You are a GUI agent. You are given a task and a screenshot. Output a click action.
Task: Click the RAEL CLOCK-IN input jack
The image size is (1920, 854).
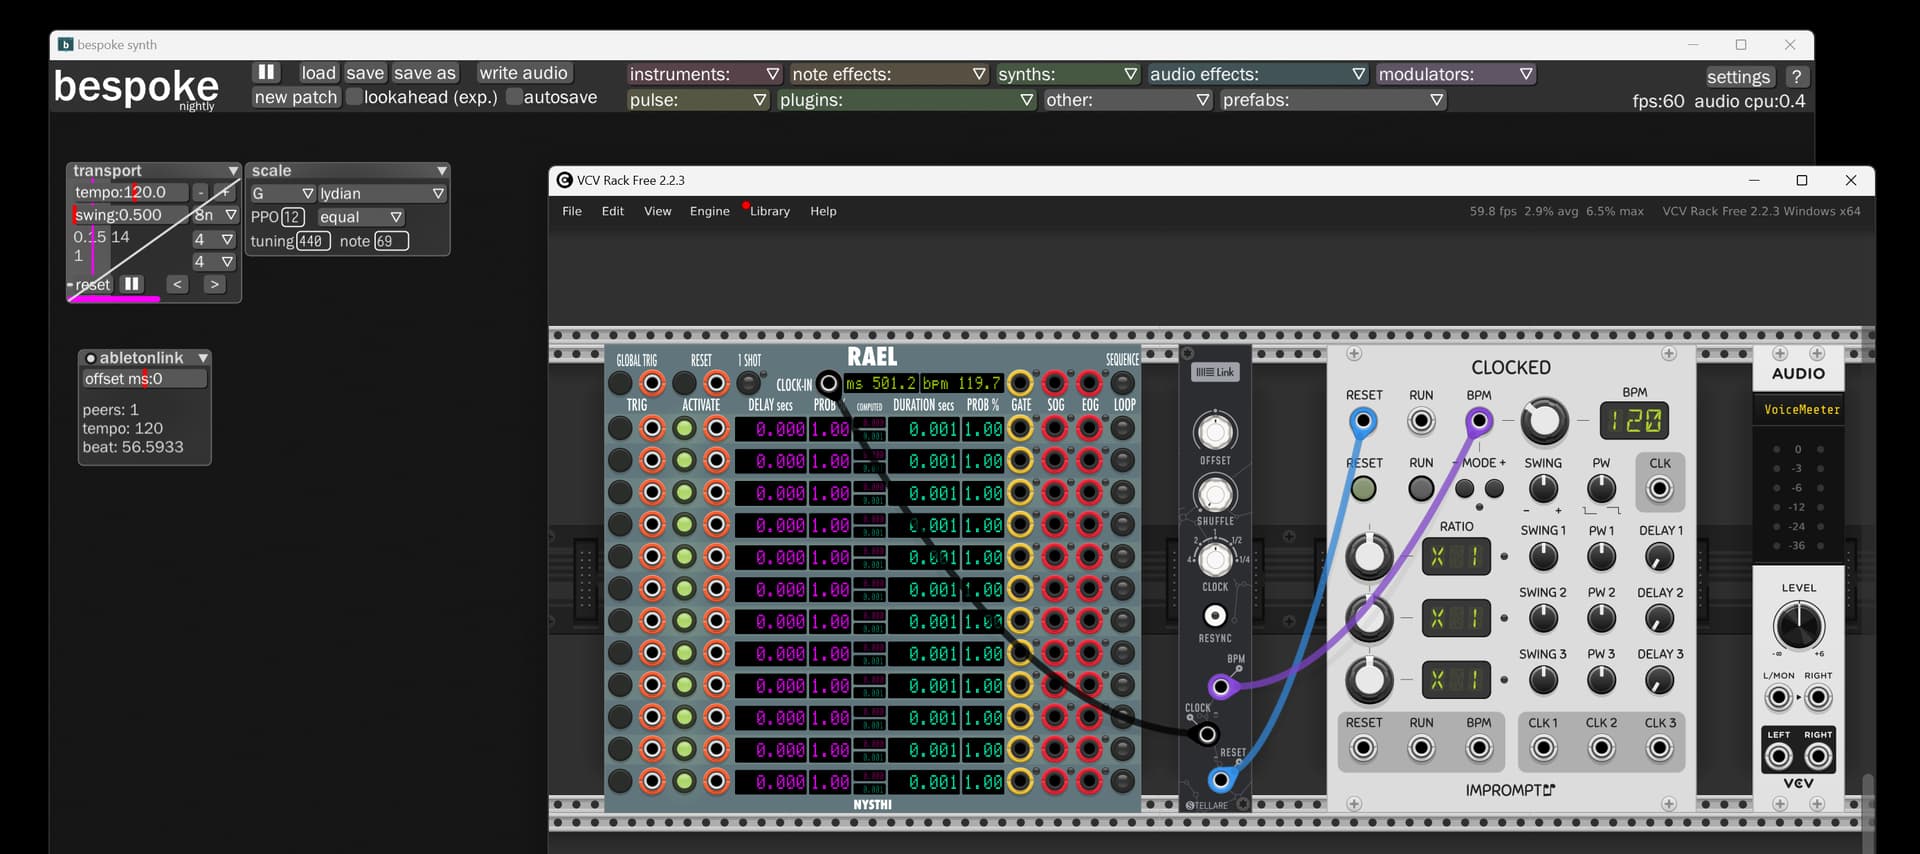[x=828, y=383]
